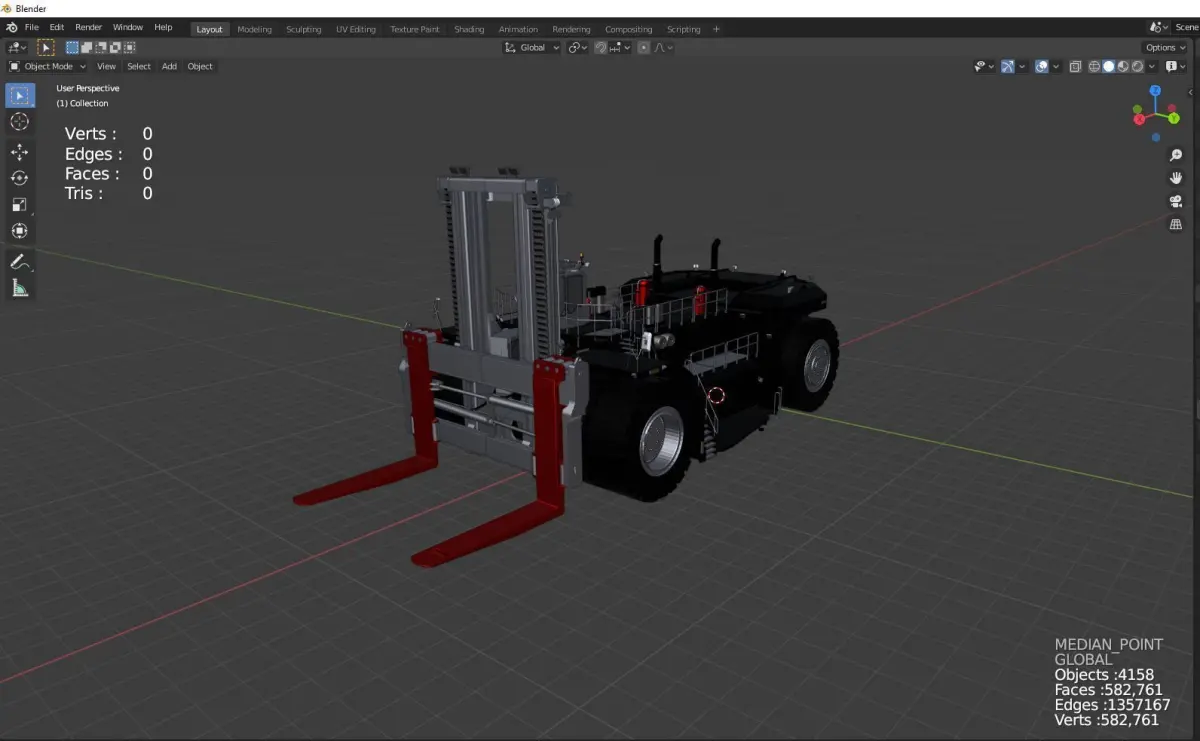Toggle viewport overlays display
This screenshot has height=741, width=1200.
pos(1042,66)
